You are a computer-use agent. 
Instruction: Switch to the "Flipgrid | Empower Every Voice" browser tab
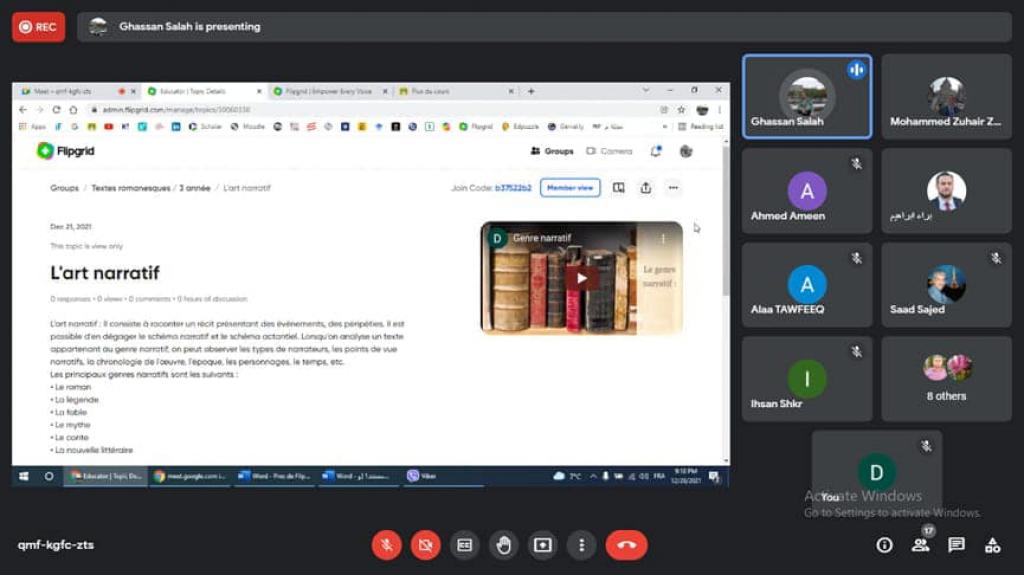[328, 91]
